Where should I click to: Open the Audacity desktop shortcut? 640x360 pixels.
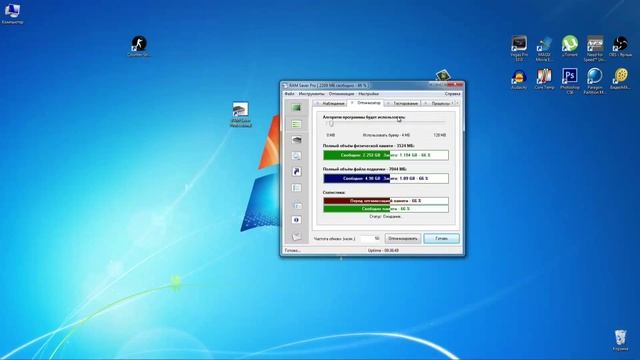click(519, 79)
